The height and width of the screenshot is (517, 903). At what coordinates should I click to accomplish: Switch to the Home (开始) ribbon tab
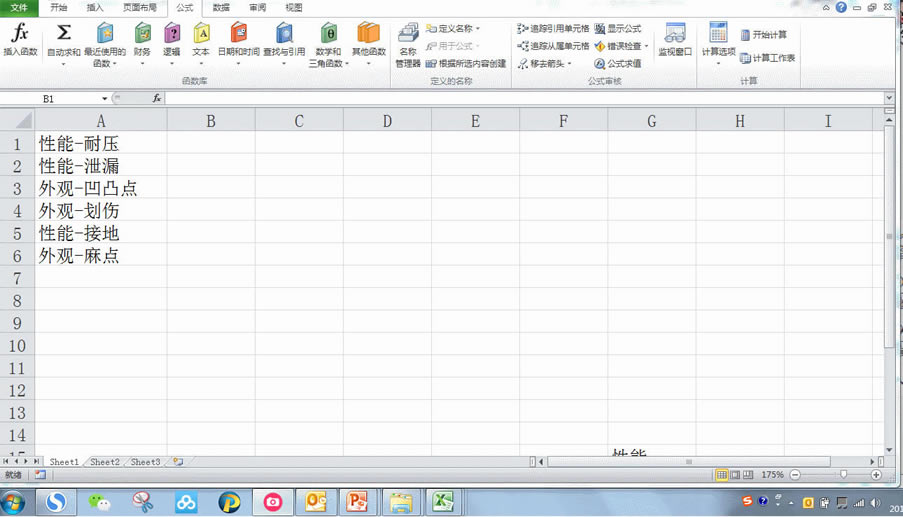pos(58,7)
